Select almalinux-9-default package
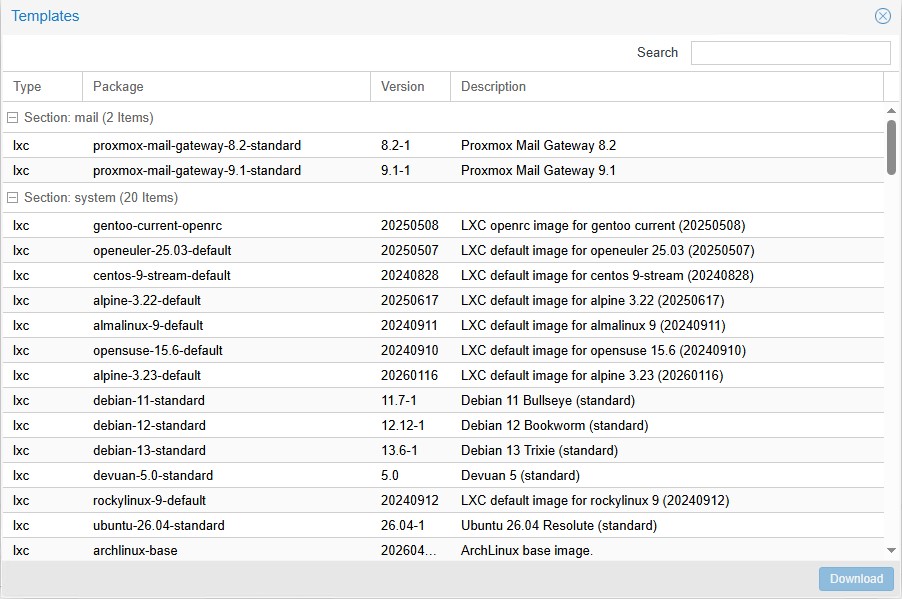This screenshot has height=599, width=902. [148, 326]
